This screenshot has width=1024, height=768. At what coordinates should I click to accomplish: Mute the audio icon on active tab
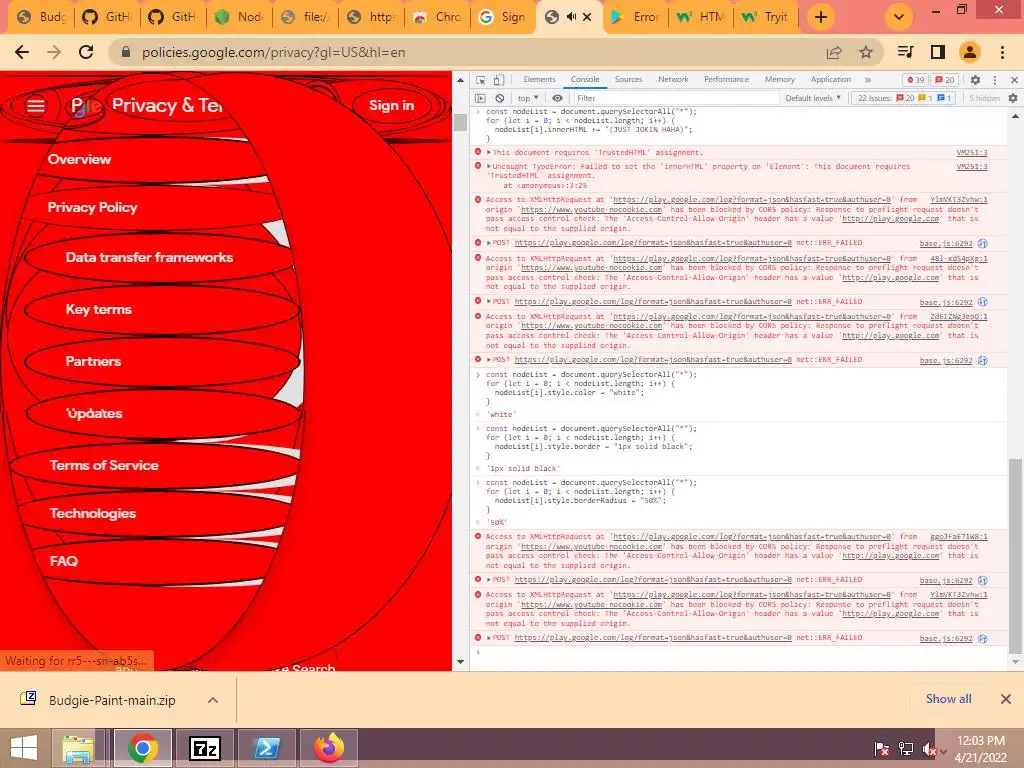click(x=571, y=17)
